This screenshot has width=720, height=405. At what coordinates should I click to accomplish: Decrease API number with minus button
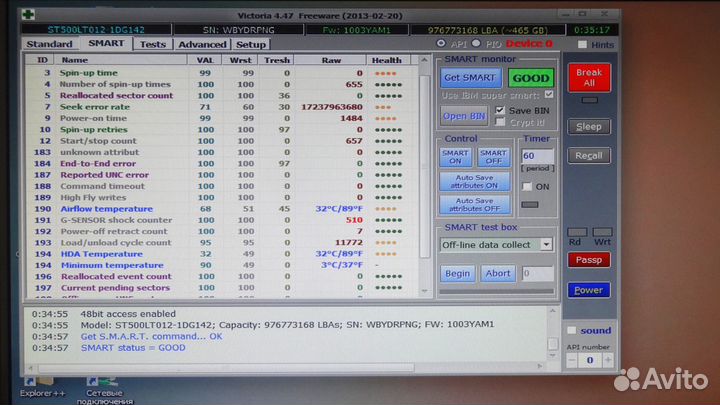point(573,360)
